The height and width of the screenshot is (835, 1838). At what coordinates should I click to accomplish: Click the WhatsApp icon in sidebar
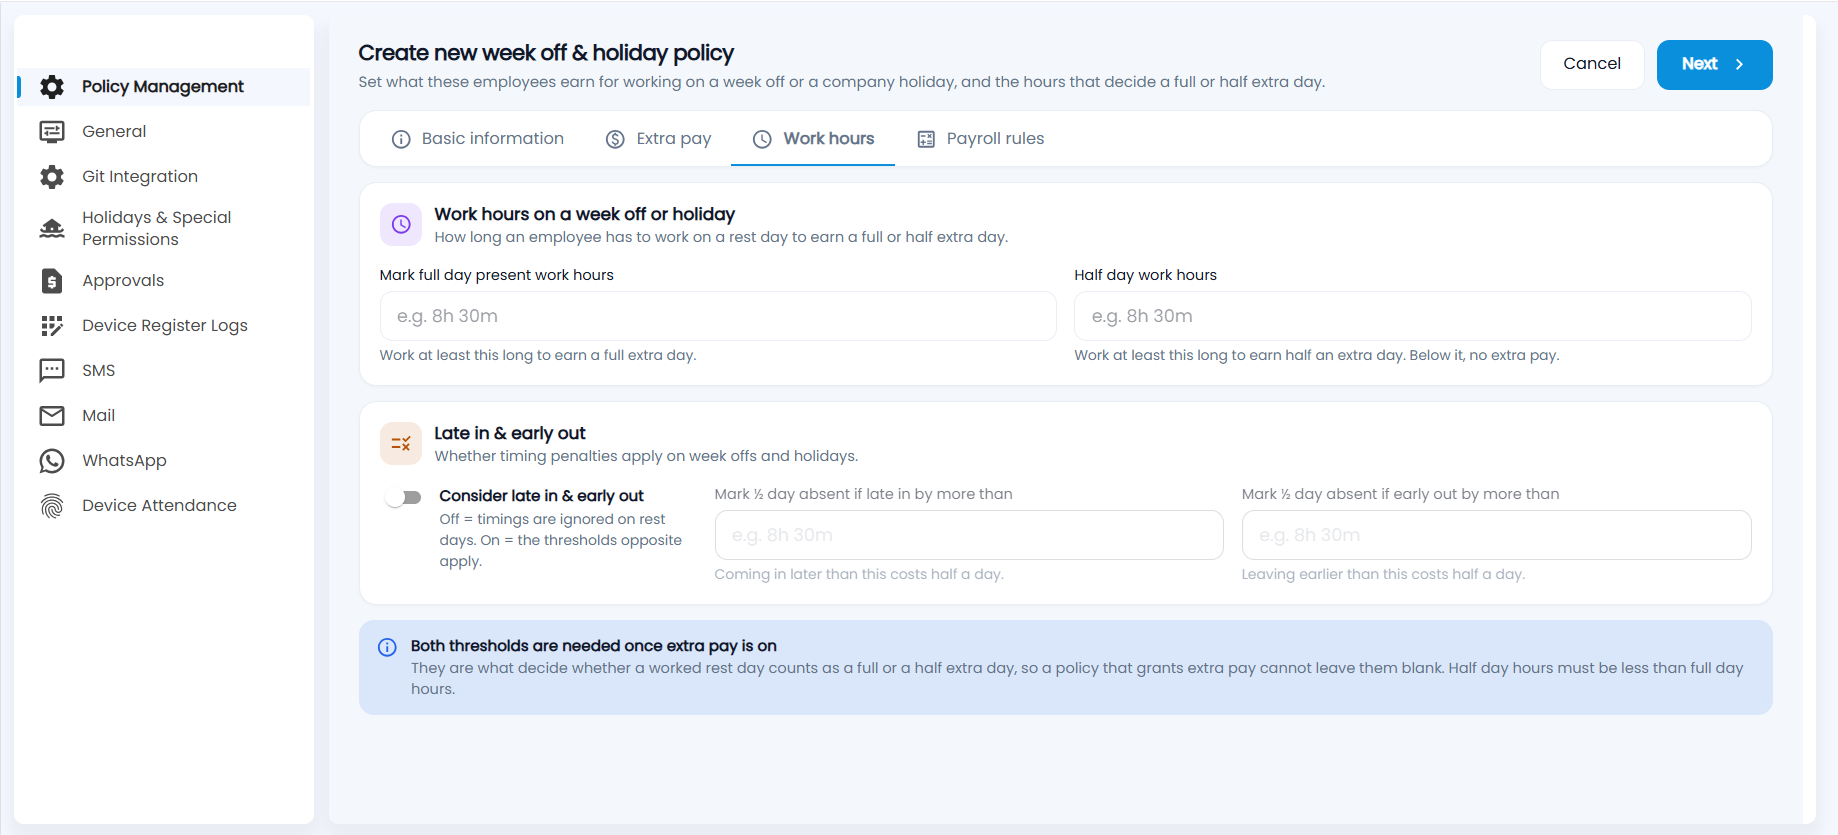(x=52, y=461)
